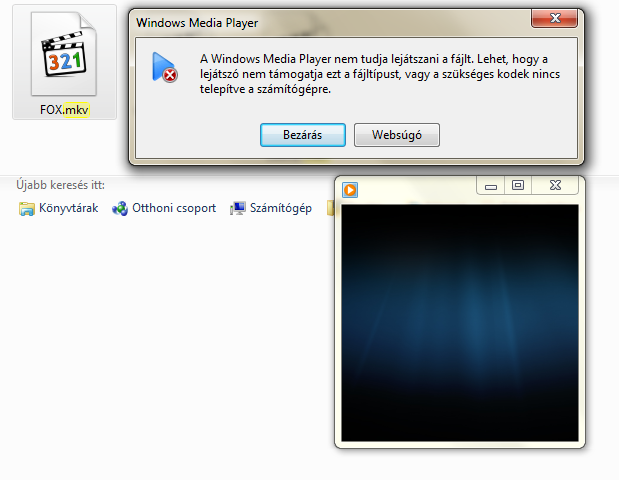Search again in Számítógép
Viewport: 619px width, 480px height.
(271, 208)
